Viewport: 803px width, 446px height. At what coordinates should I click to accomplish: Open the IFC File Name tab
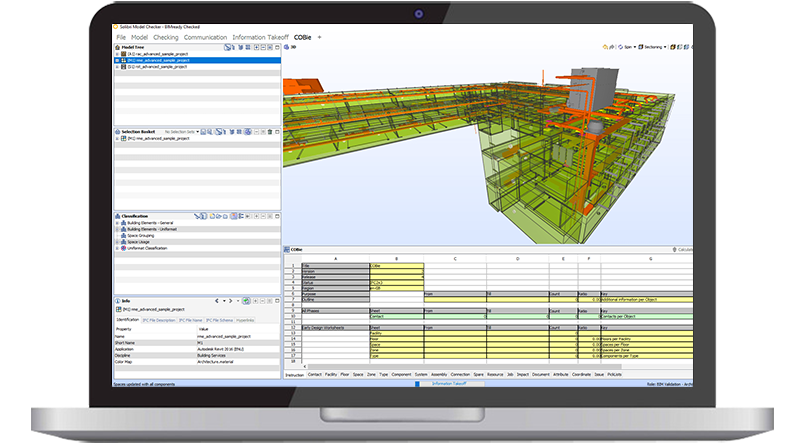click(x=191, y=320)
